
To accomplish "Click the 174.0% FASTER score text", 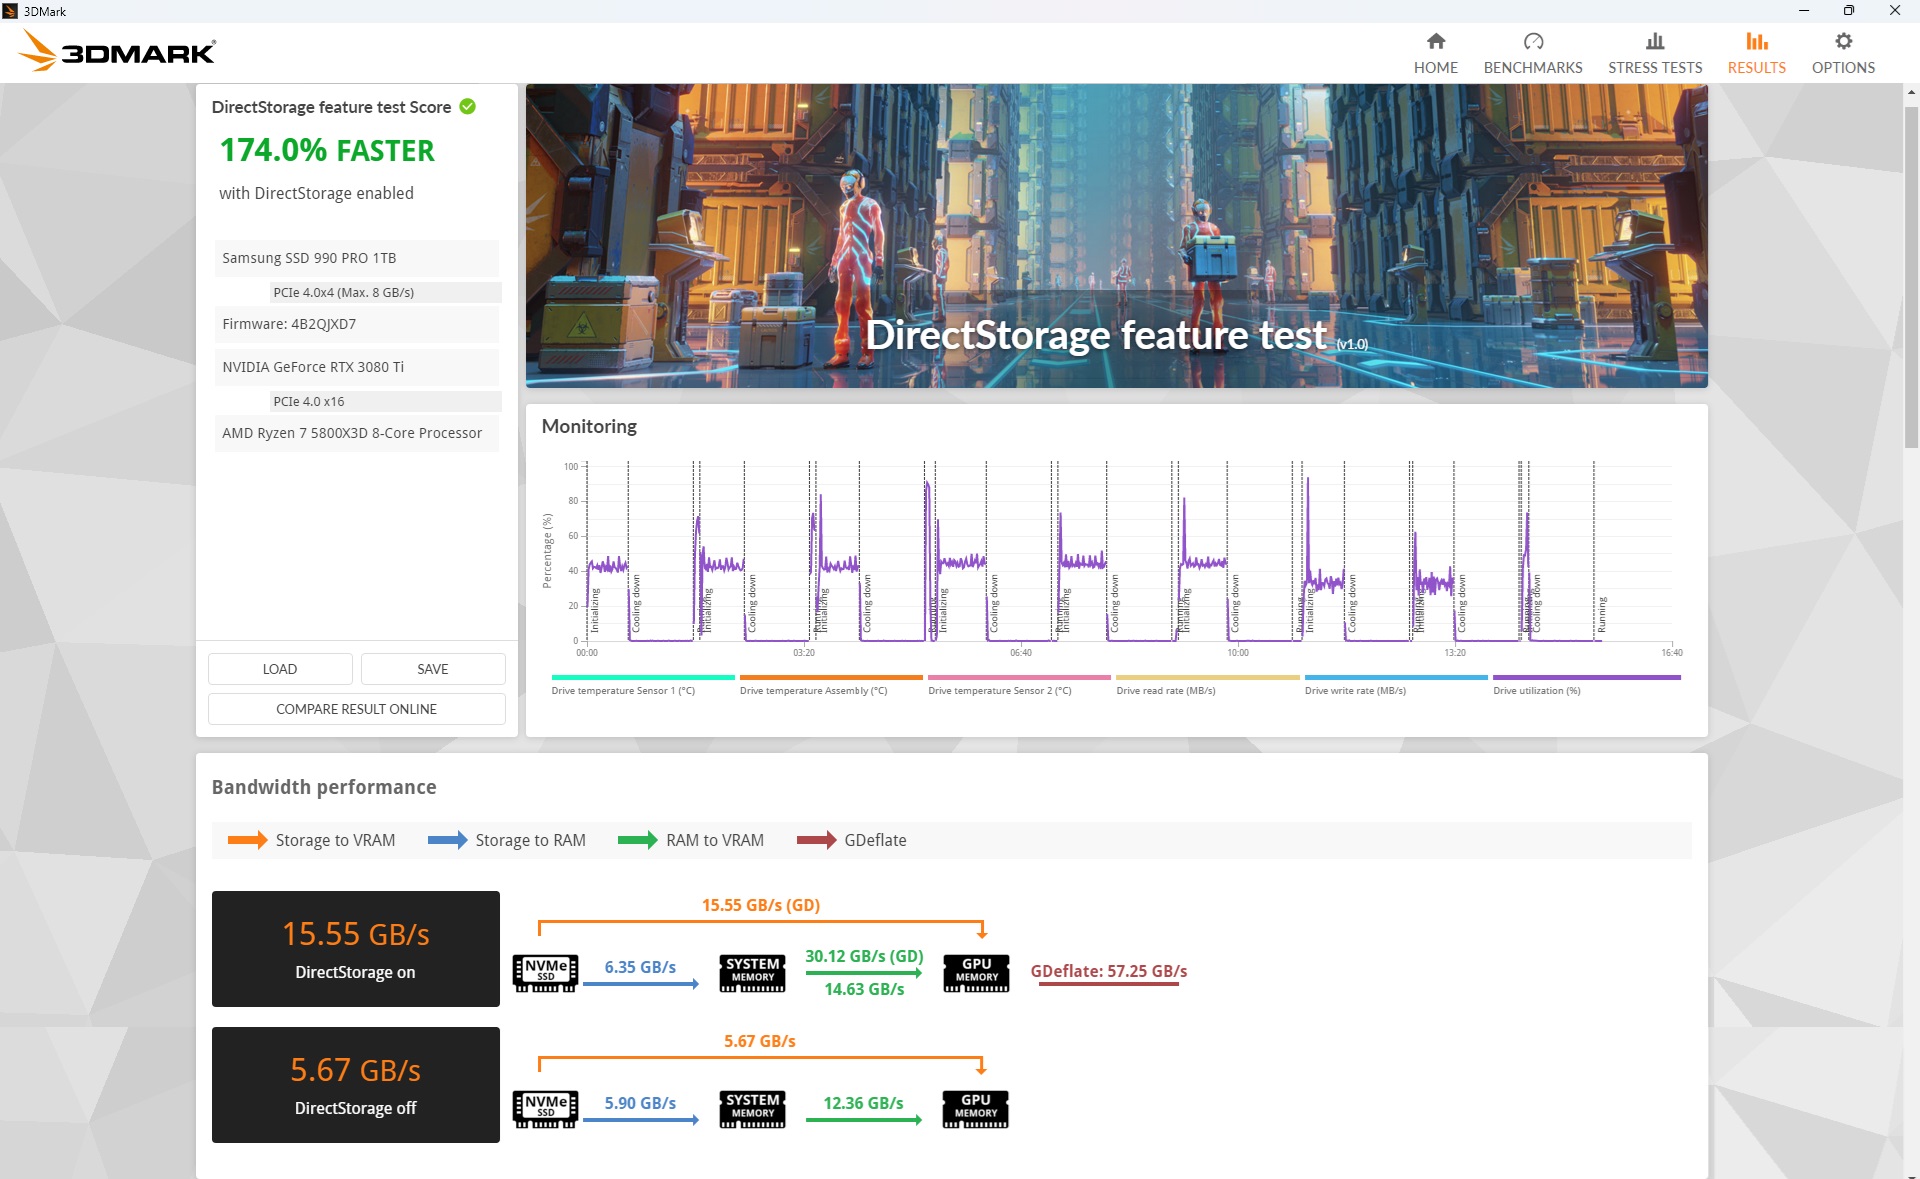I will [x=327, y=150].
